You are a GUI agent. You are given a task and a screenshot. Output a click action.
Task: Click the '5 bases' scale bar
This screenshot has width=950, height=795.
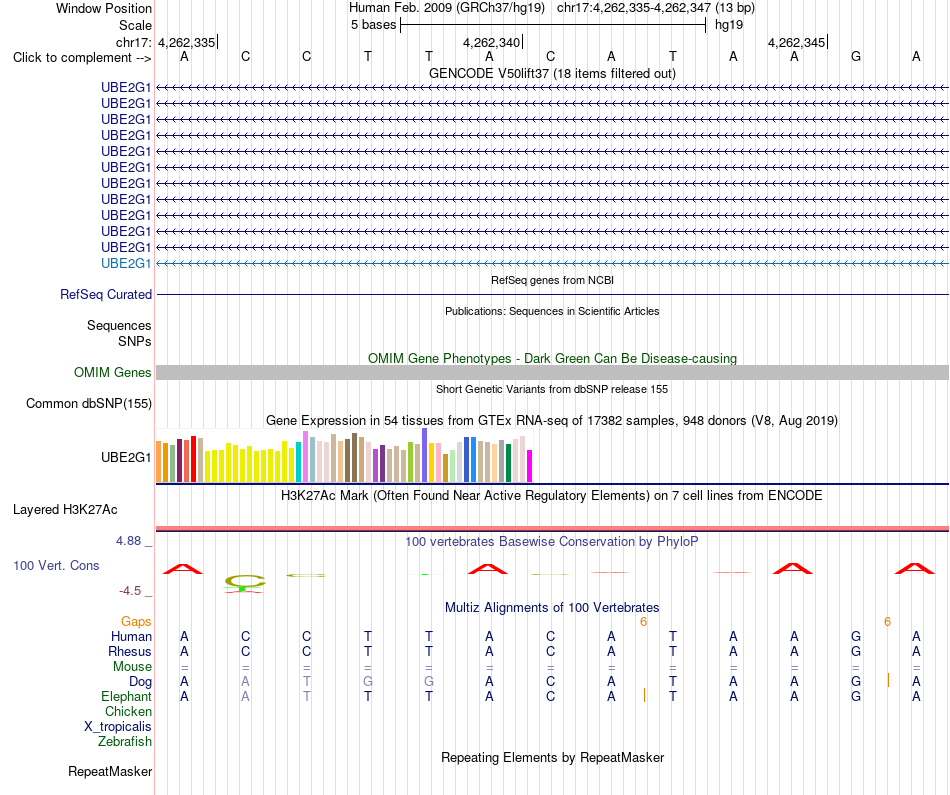click(x=553, y=25)
